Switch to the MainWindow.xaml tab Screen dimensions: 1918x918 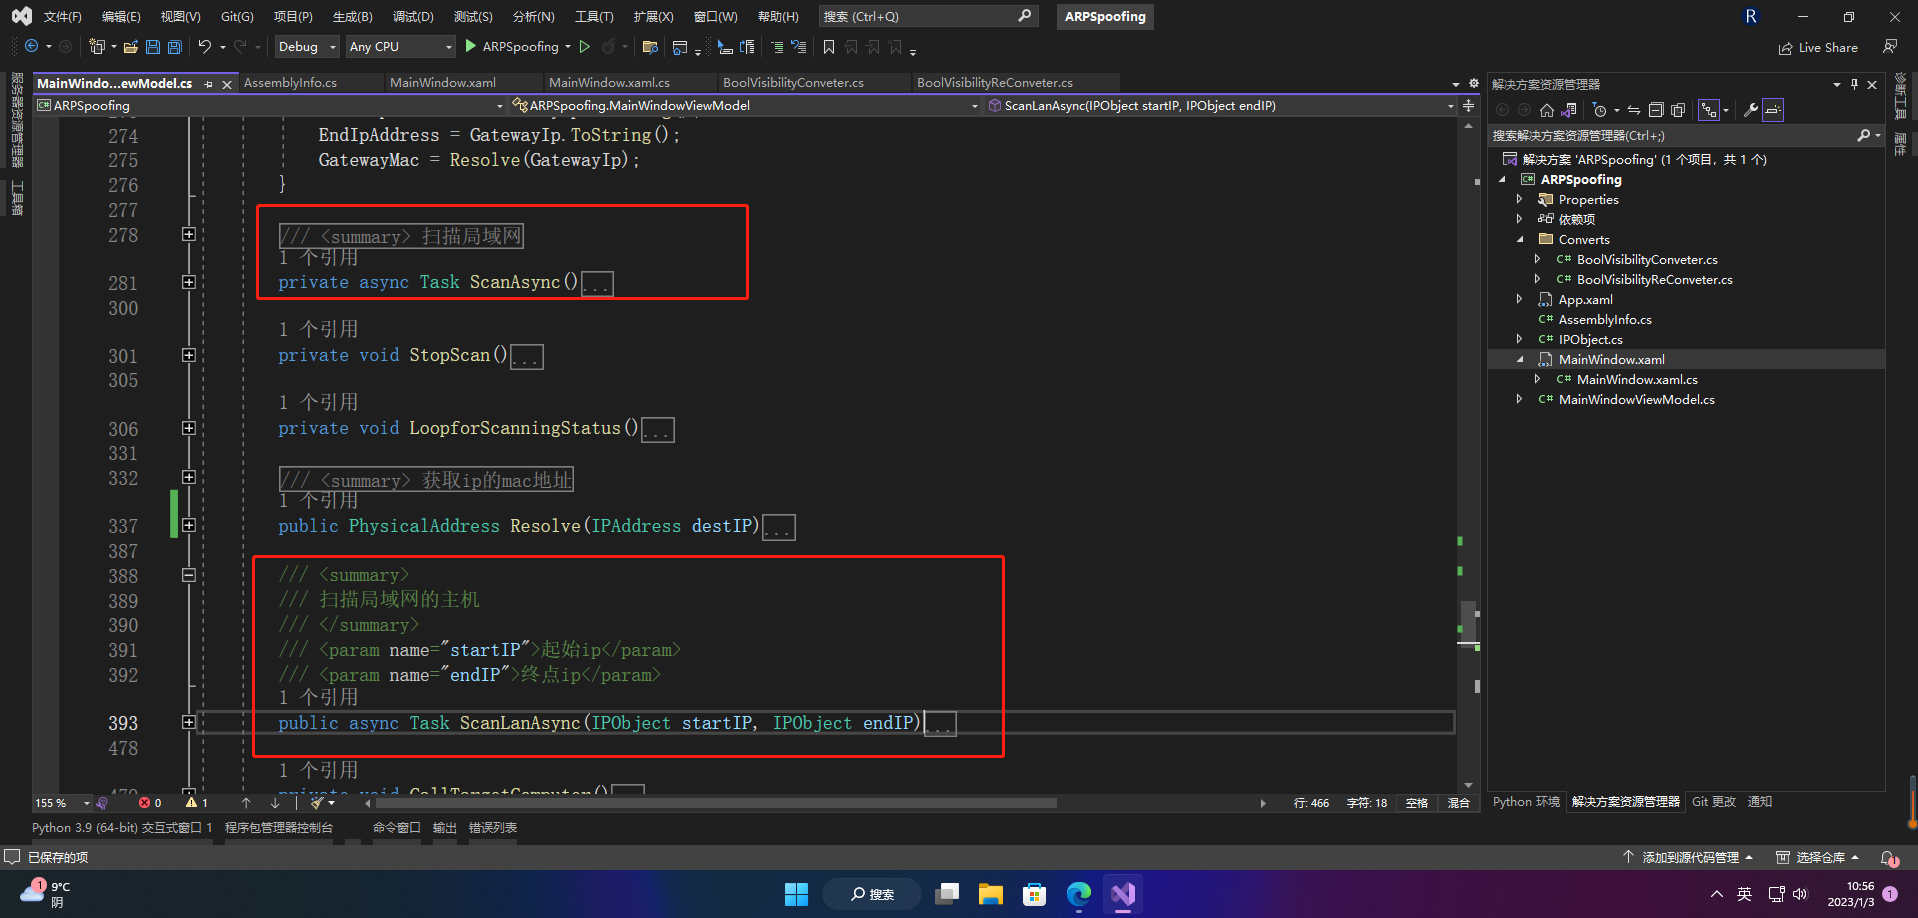click(443, 83)
